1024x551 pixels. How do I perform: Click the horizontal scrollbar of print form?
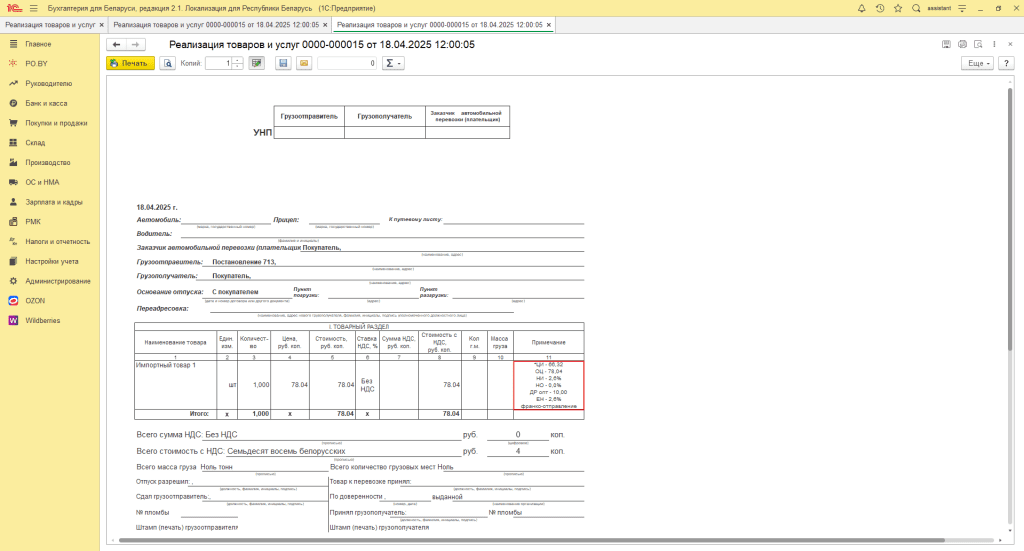coord(531,540)
